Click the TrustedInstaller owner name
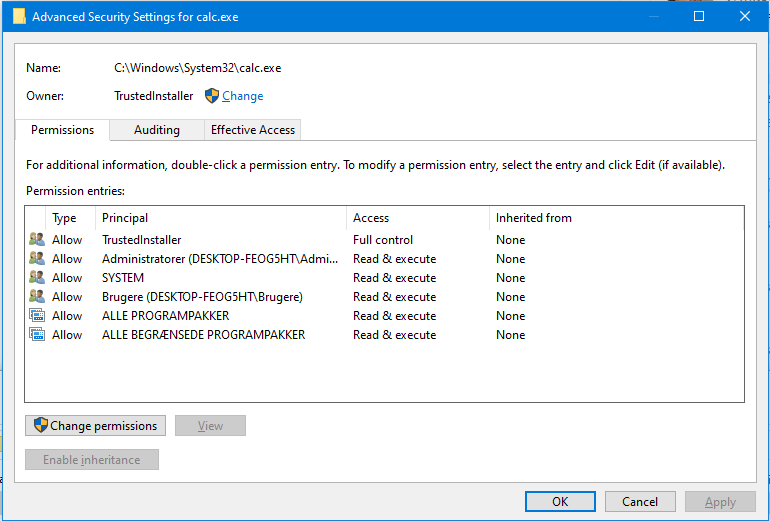The width and height of the screenshot is (770, 521). pos(154,96)
